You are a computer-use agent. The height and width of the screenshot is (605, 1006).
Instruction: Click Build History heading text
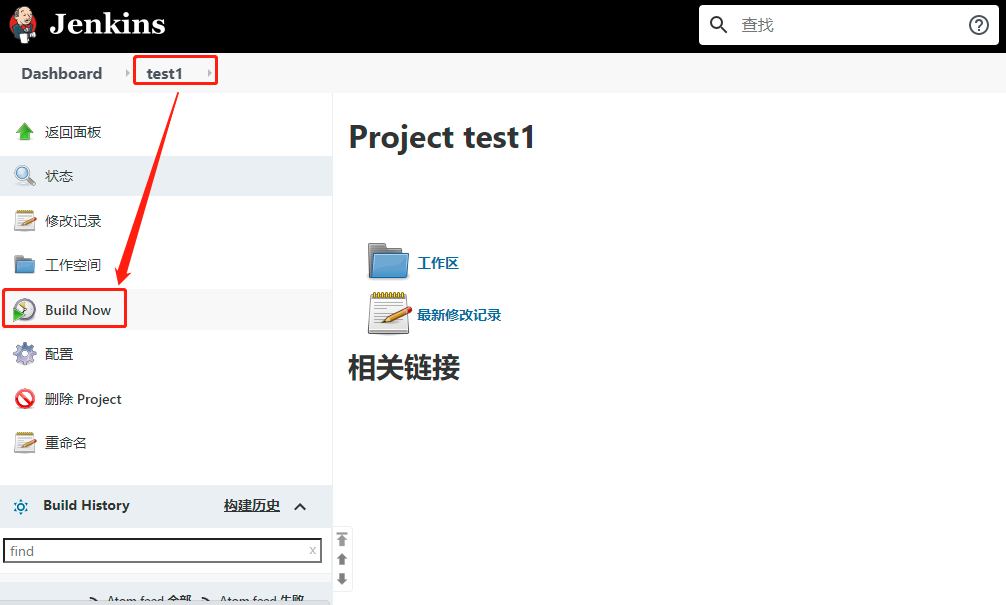[x=87, y=506]
